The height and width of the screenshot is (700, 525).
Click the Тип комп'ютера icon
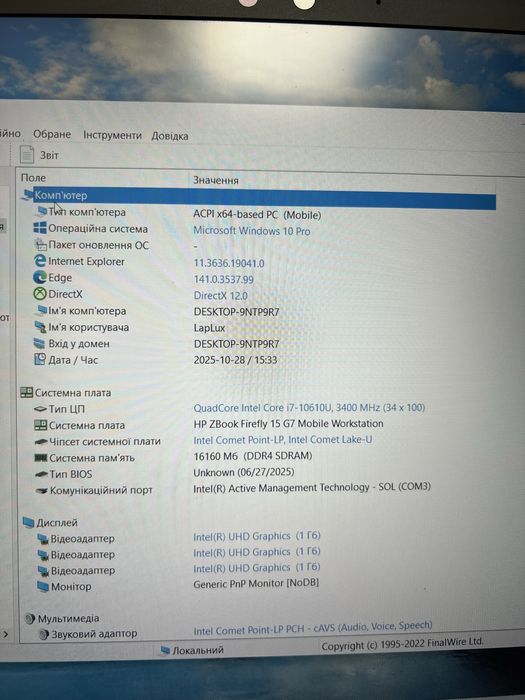pyautogui.click(x=42, y=211)
